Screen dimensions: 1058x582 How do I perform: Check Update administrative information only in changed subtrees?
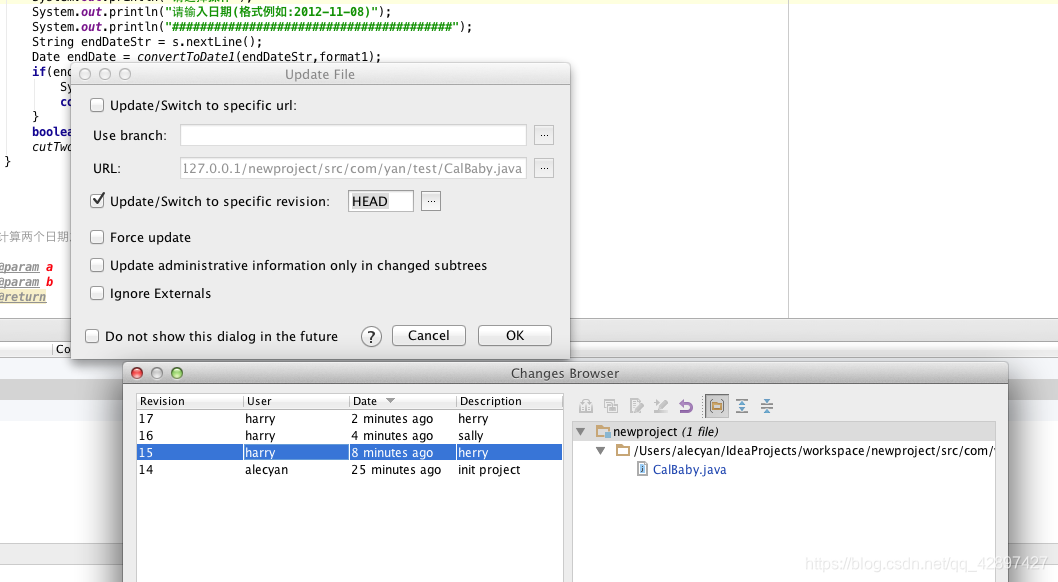click(97, 265)
